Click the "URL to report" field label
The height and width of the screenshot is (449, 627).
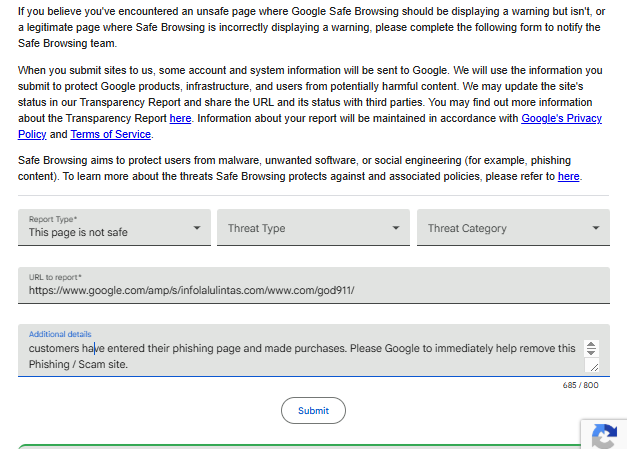point(55,277)
